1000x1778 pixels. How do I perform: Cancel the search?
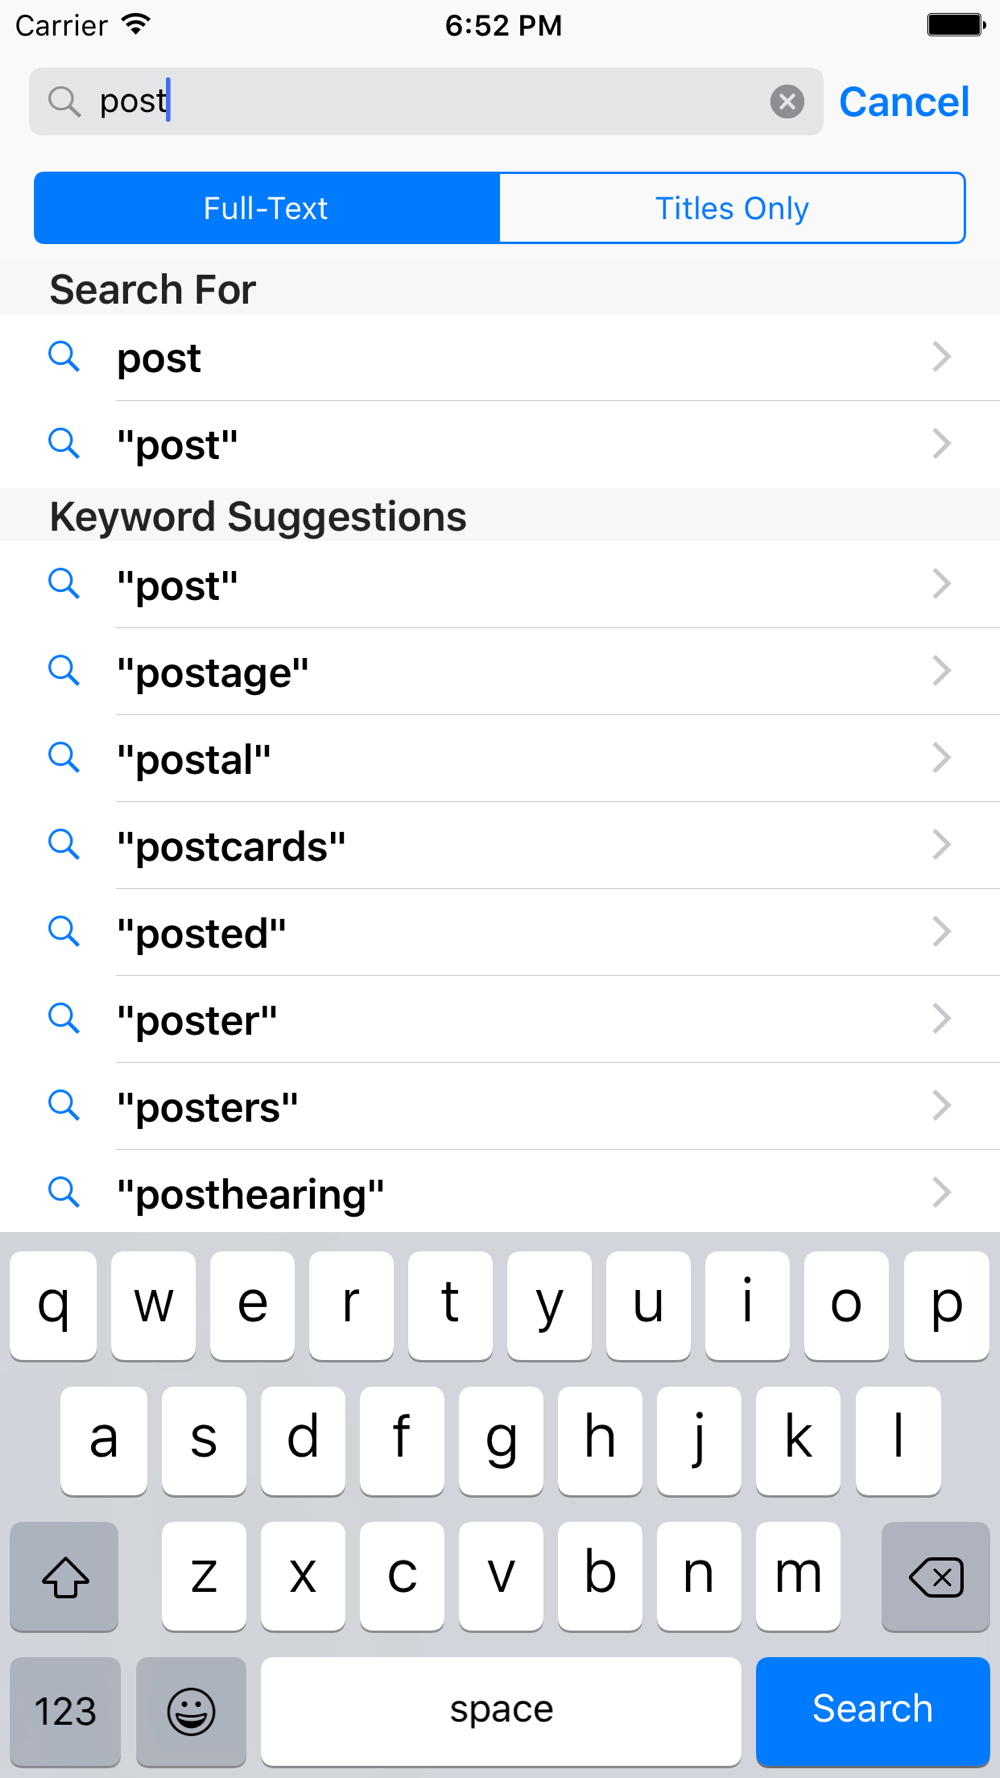[904, 101]
